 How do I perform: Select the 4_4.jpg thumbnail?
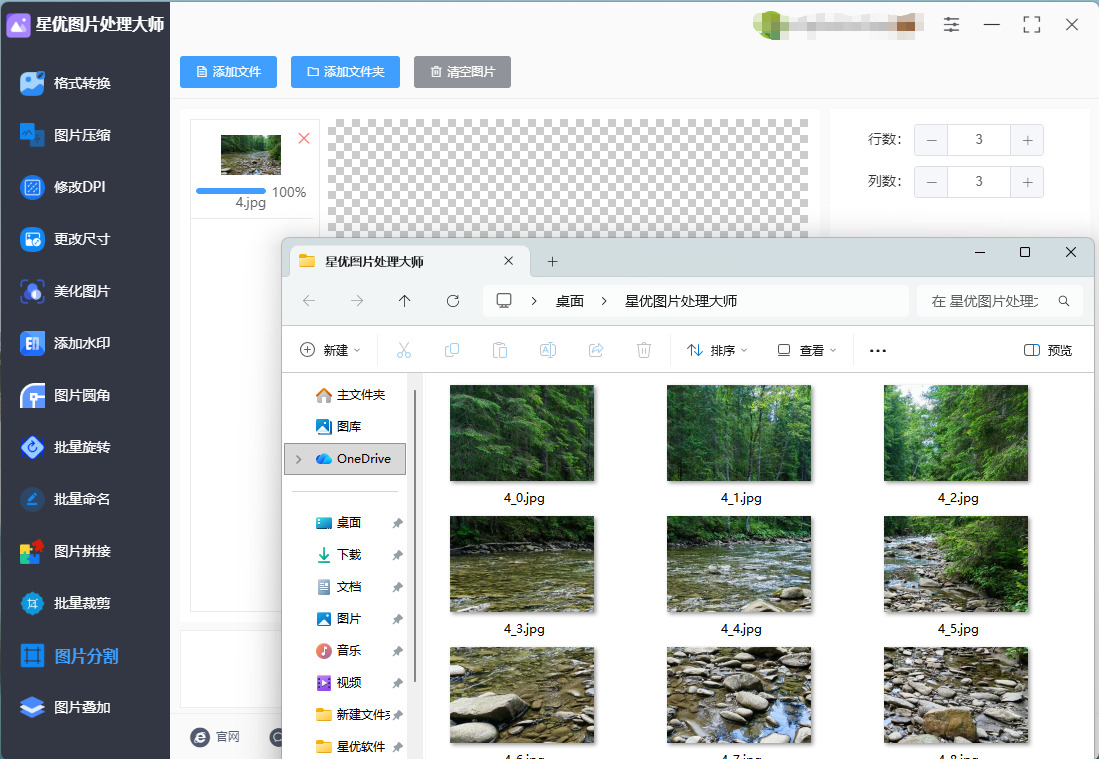coord(739,564)
